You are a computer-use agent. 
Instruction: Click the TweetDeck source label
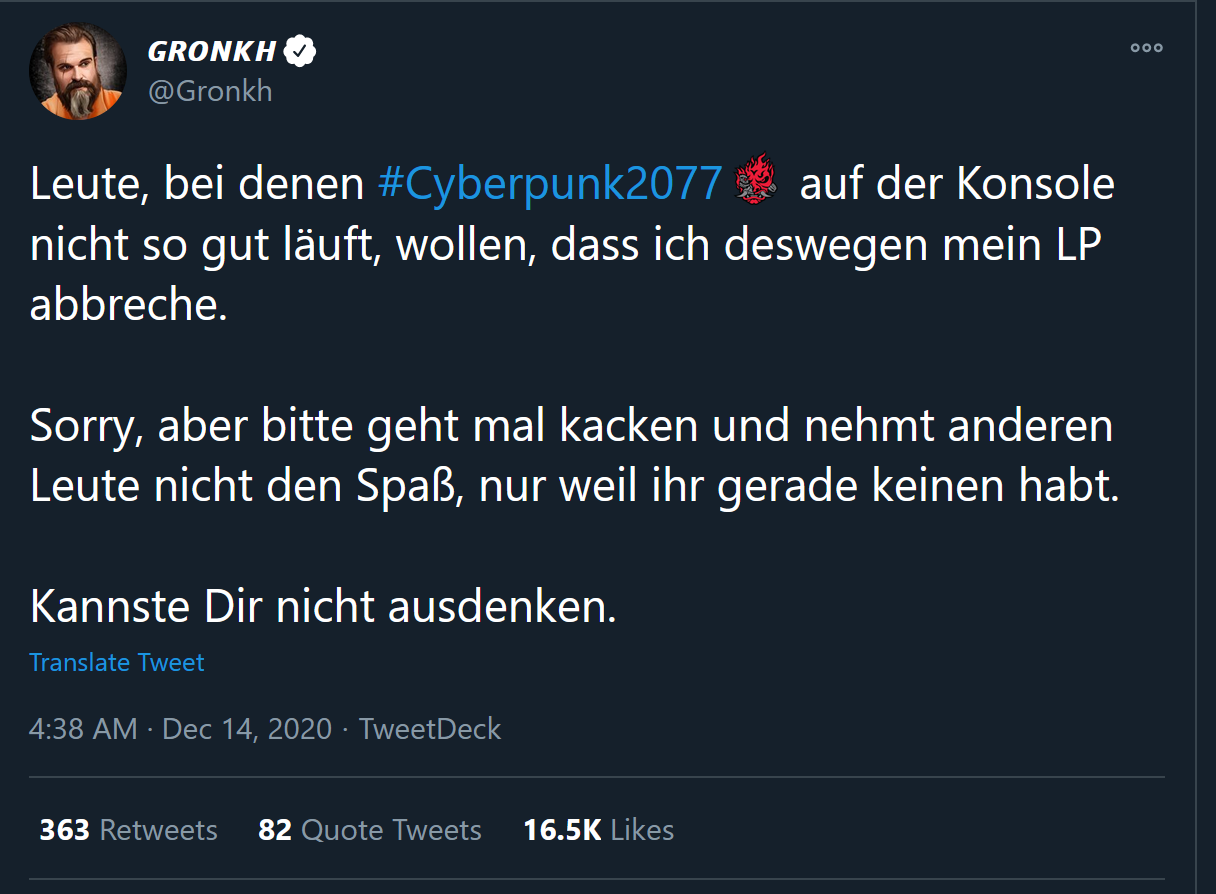coord(430,728)
